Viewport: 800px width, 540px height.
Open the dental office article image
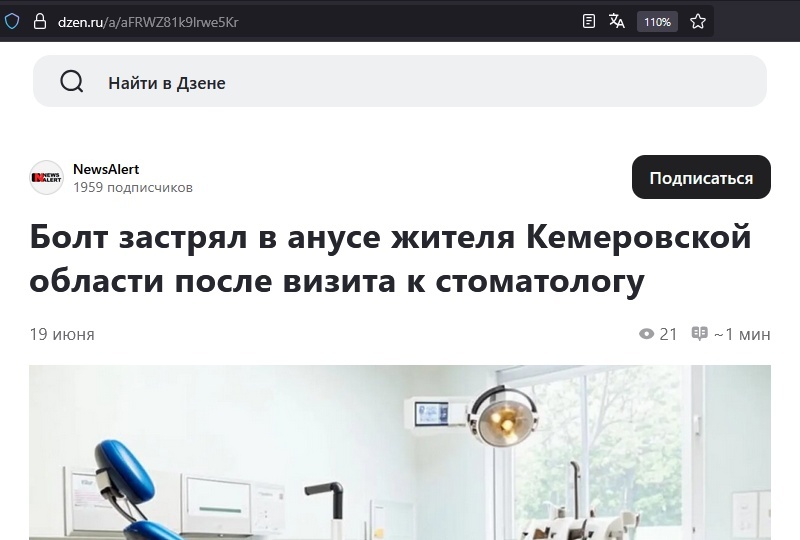[x=400, y=452]
